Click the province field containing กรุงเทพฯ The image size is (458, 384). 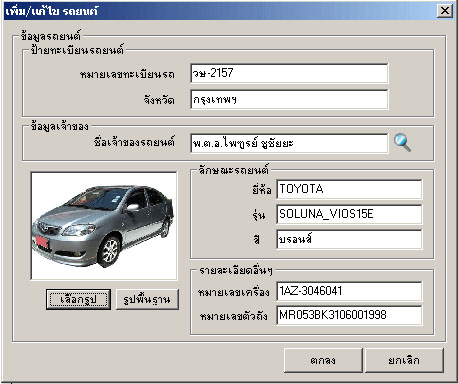click(289, 99)
